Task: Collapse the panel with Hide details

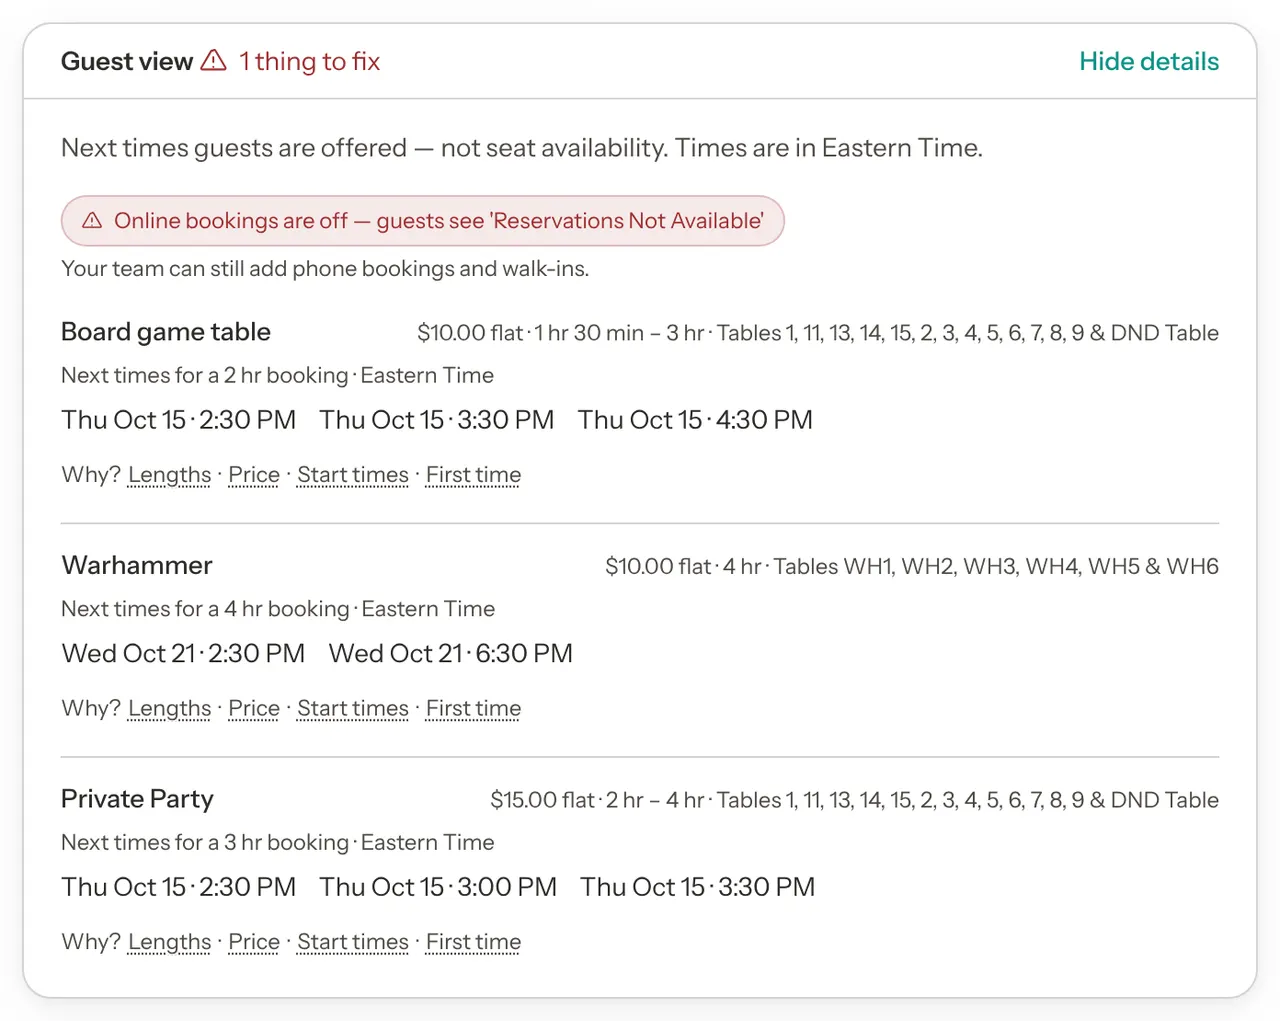Action: click(1149, 61)
